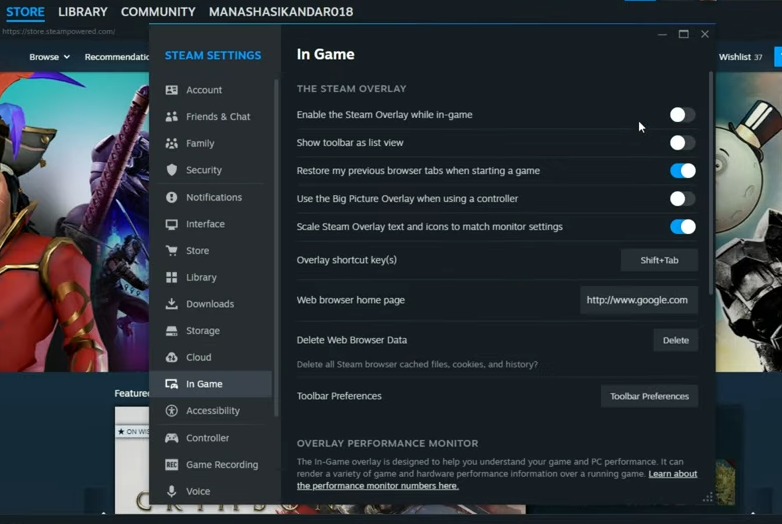Select the Security shield icon

click(171, 170)
